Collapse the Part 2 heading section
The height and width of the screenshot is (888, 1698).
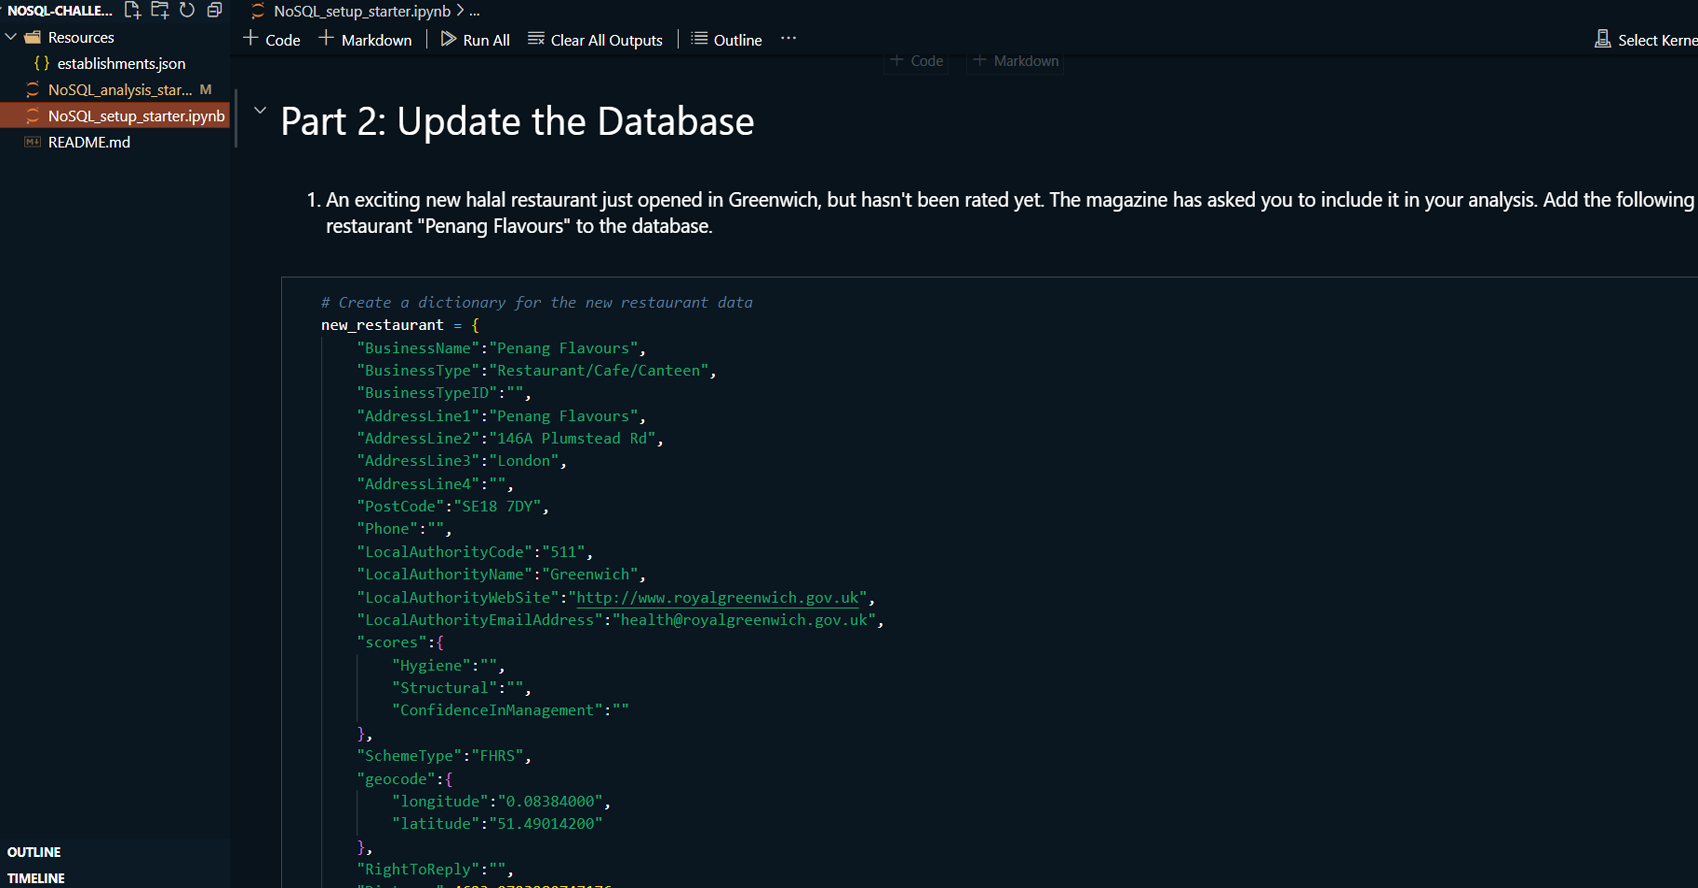pos(260,111)
